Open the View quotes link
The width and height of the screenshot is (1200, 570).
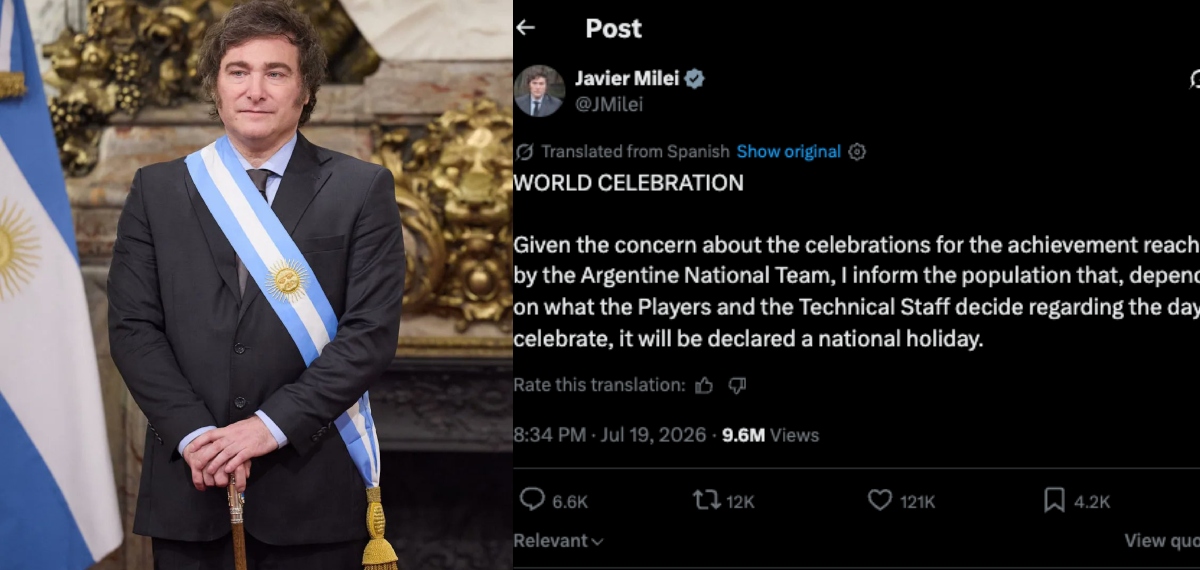pos(1161,540)
